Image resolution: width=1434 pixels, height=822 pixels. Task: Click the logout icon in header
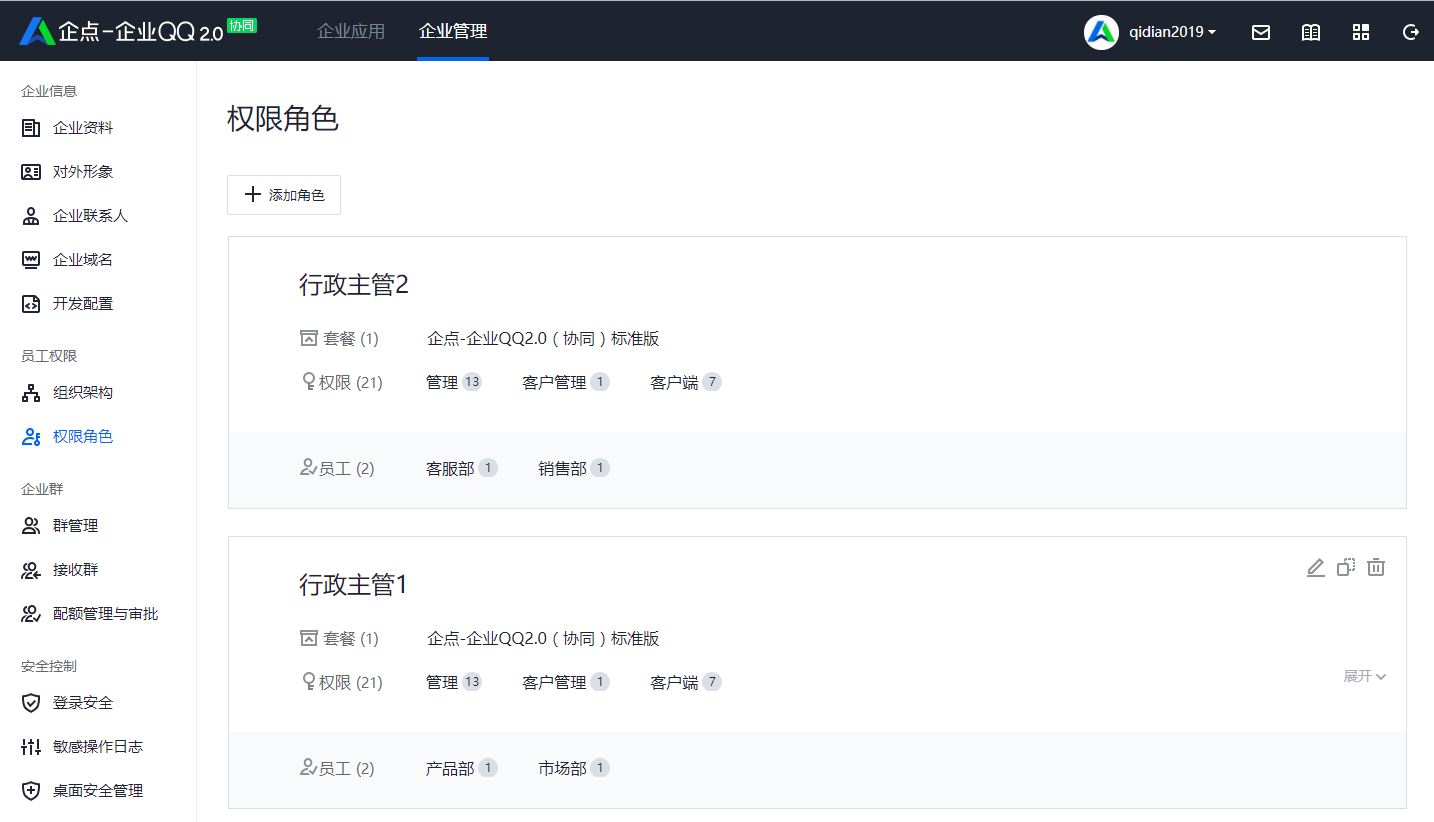pos(1411,32)
